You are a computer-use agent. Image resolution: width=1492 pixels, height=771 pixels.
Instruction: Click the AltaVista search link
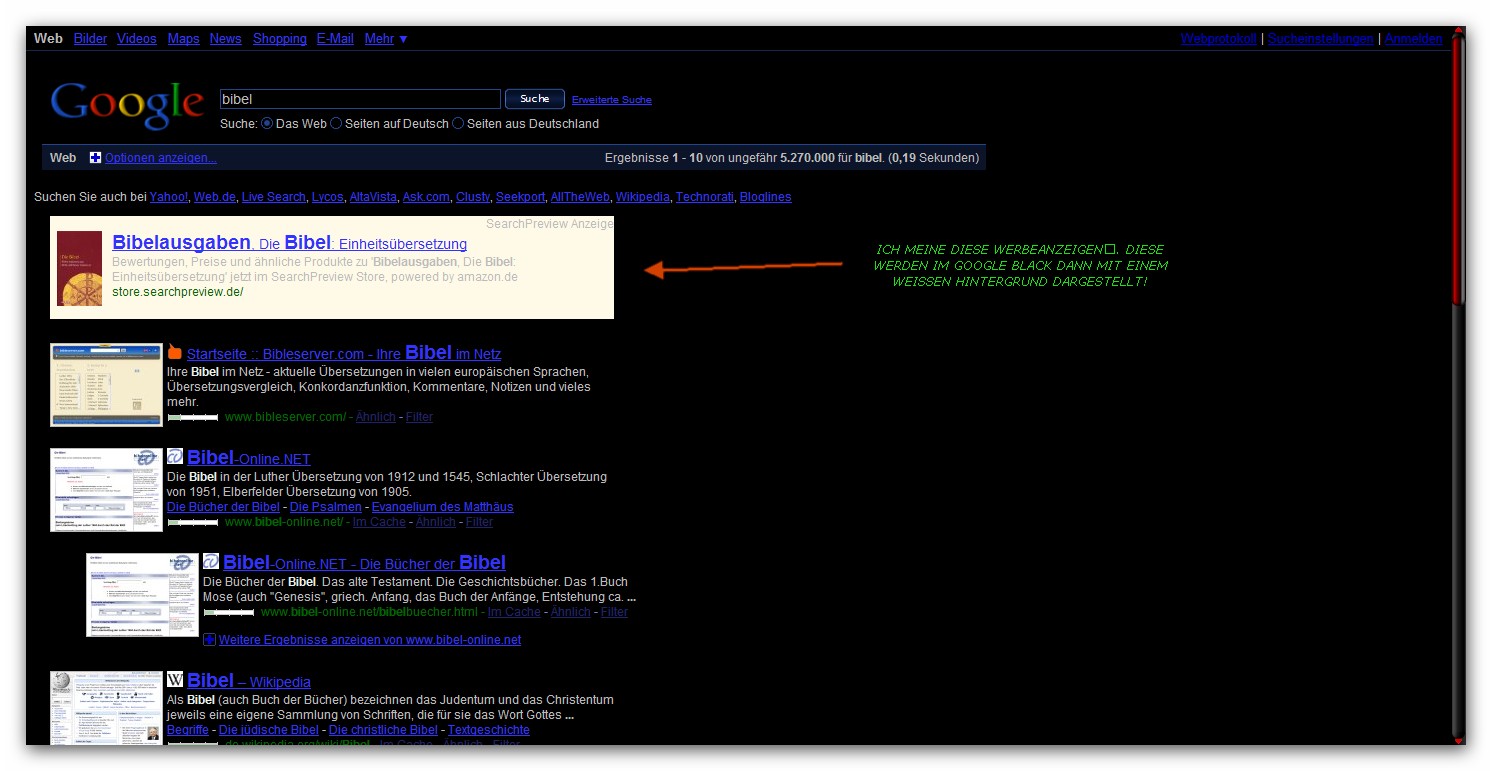373,197
